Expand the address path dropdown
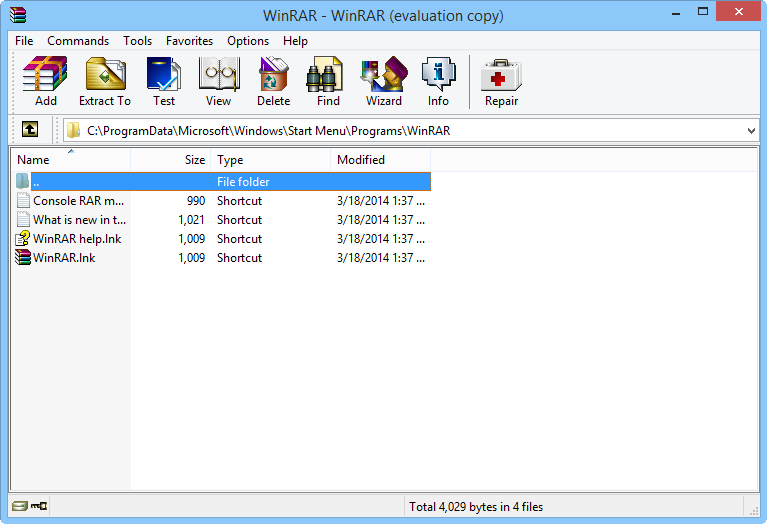Viewport: 767px width, 524px height. [x=751, y=130]
